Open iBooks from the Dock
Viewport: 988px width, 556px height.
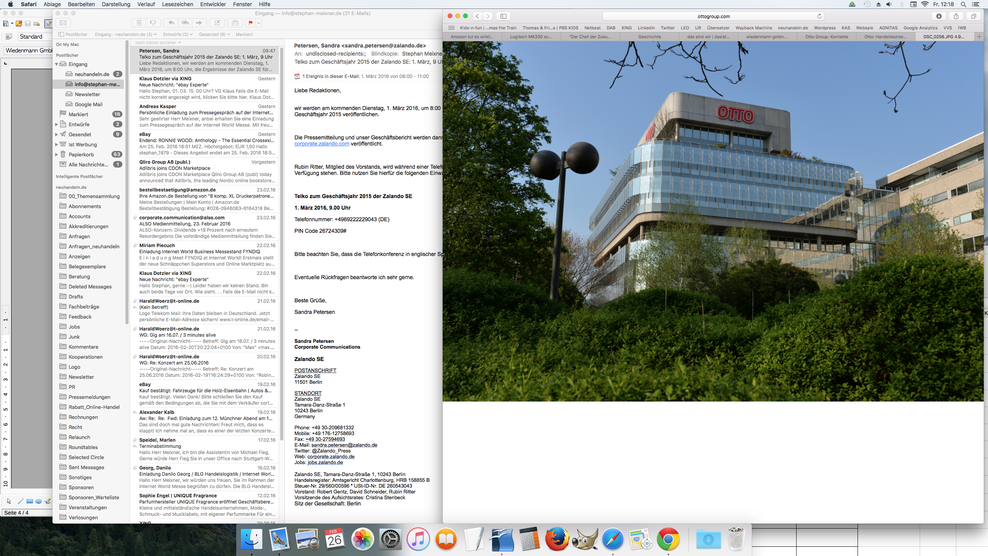pos(446,540)
